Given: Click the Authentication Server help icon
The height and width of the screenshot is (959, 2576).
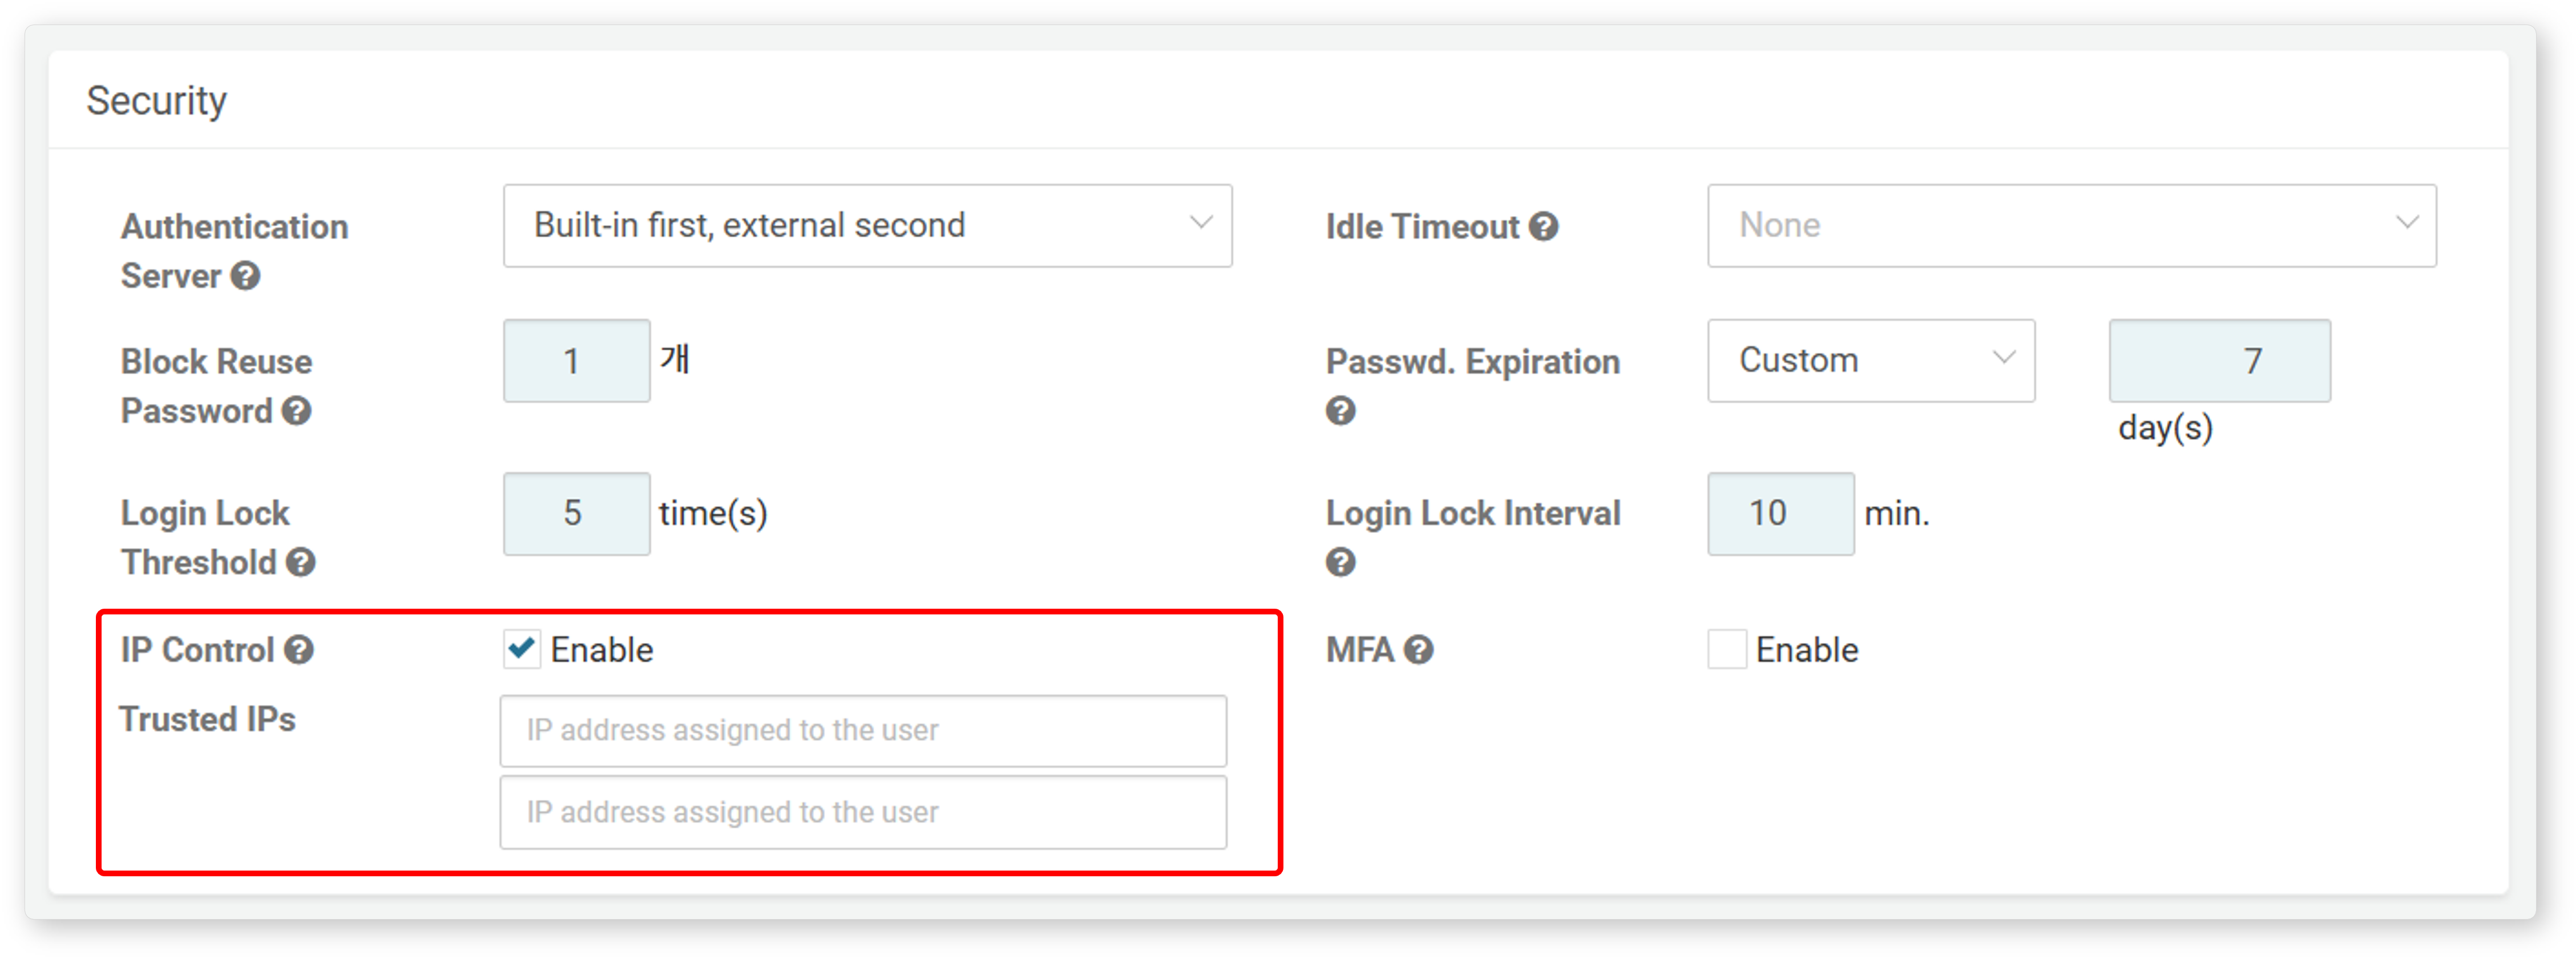Looking at the screenshot, I should (245, 276).
